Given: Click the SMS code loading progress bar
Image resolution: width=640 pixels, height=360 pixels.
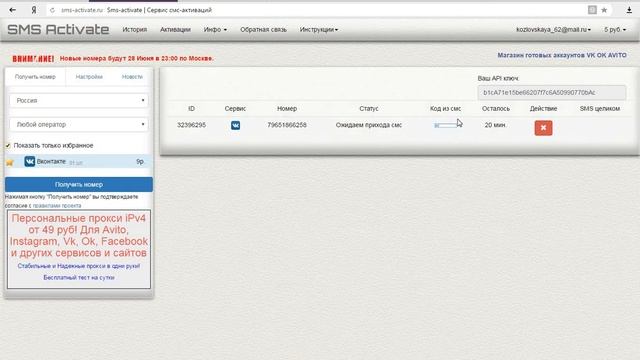Looking at the screenshot, I should [x=446, y=125].
